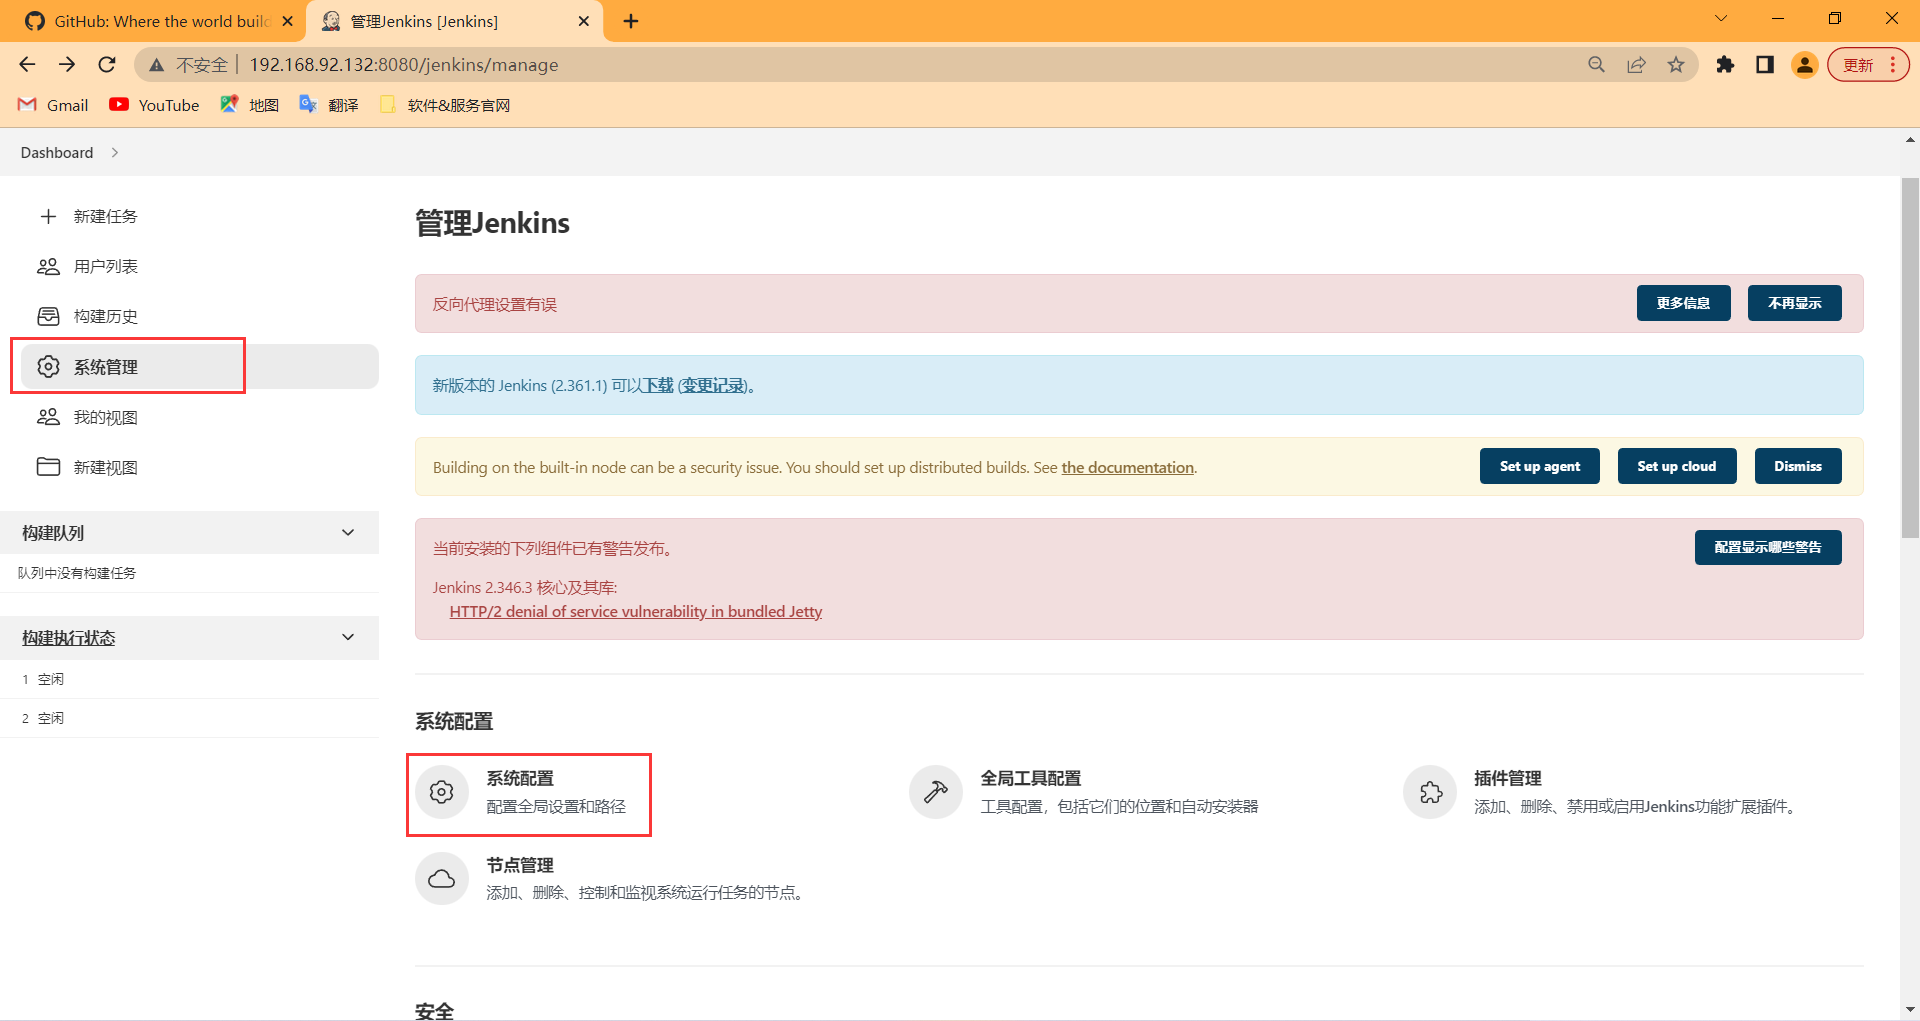1920x1021 pixels.
Task: Open the 系统配置 settings entry title
Action: coord(520,778)
